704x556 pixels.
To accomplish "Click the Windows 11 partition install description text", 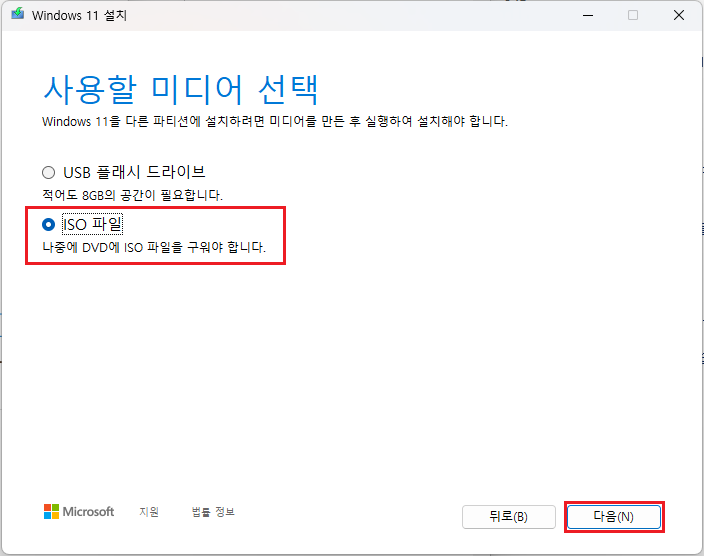I will [275, 121].
